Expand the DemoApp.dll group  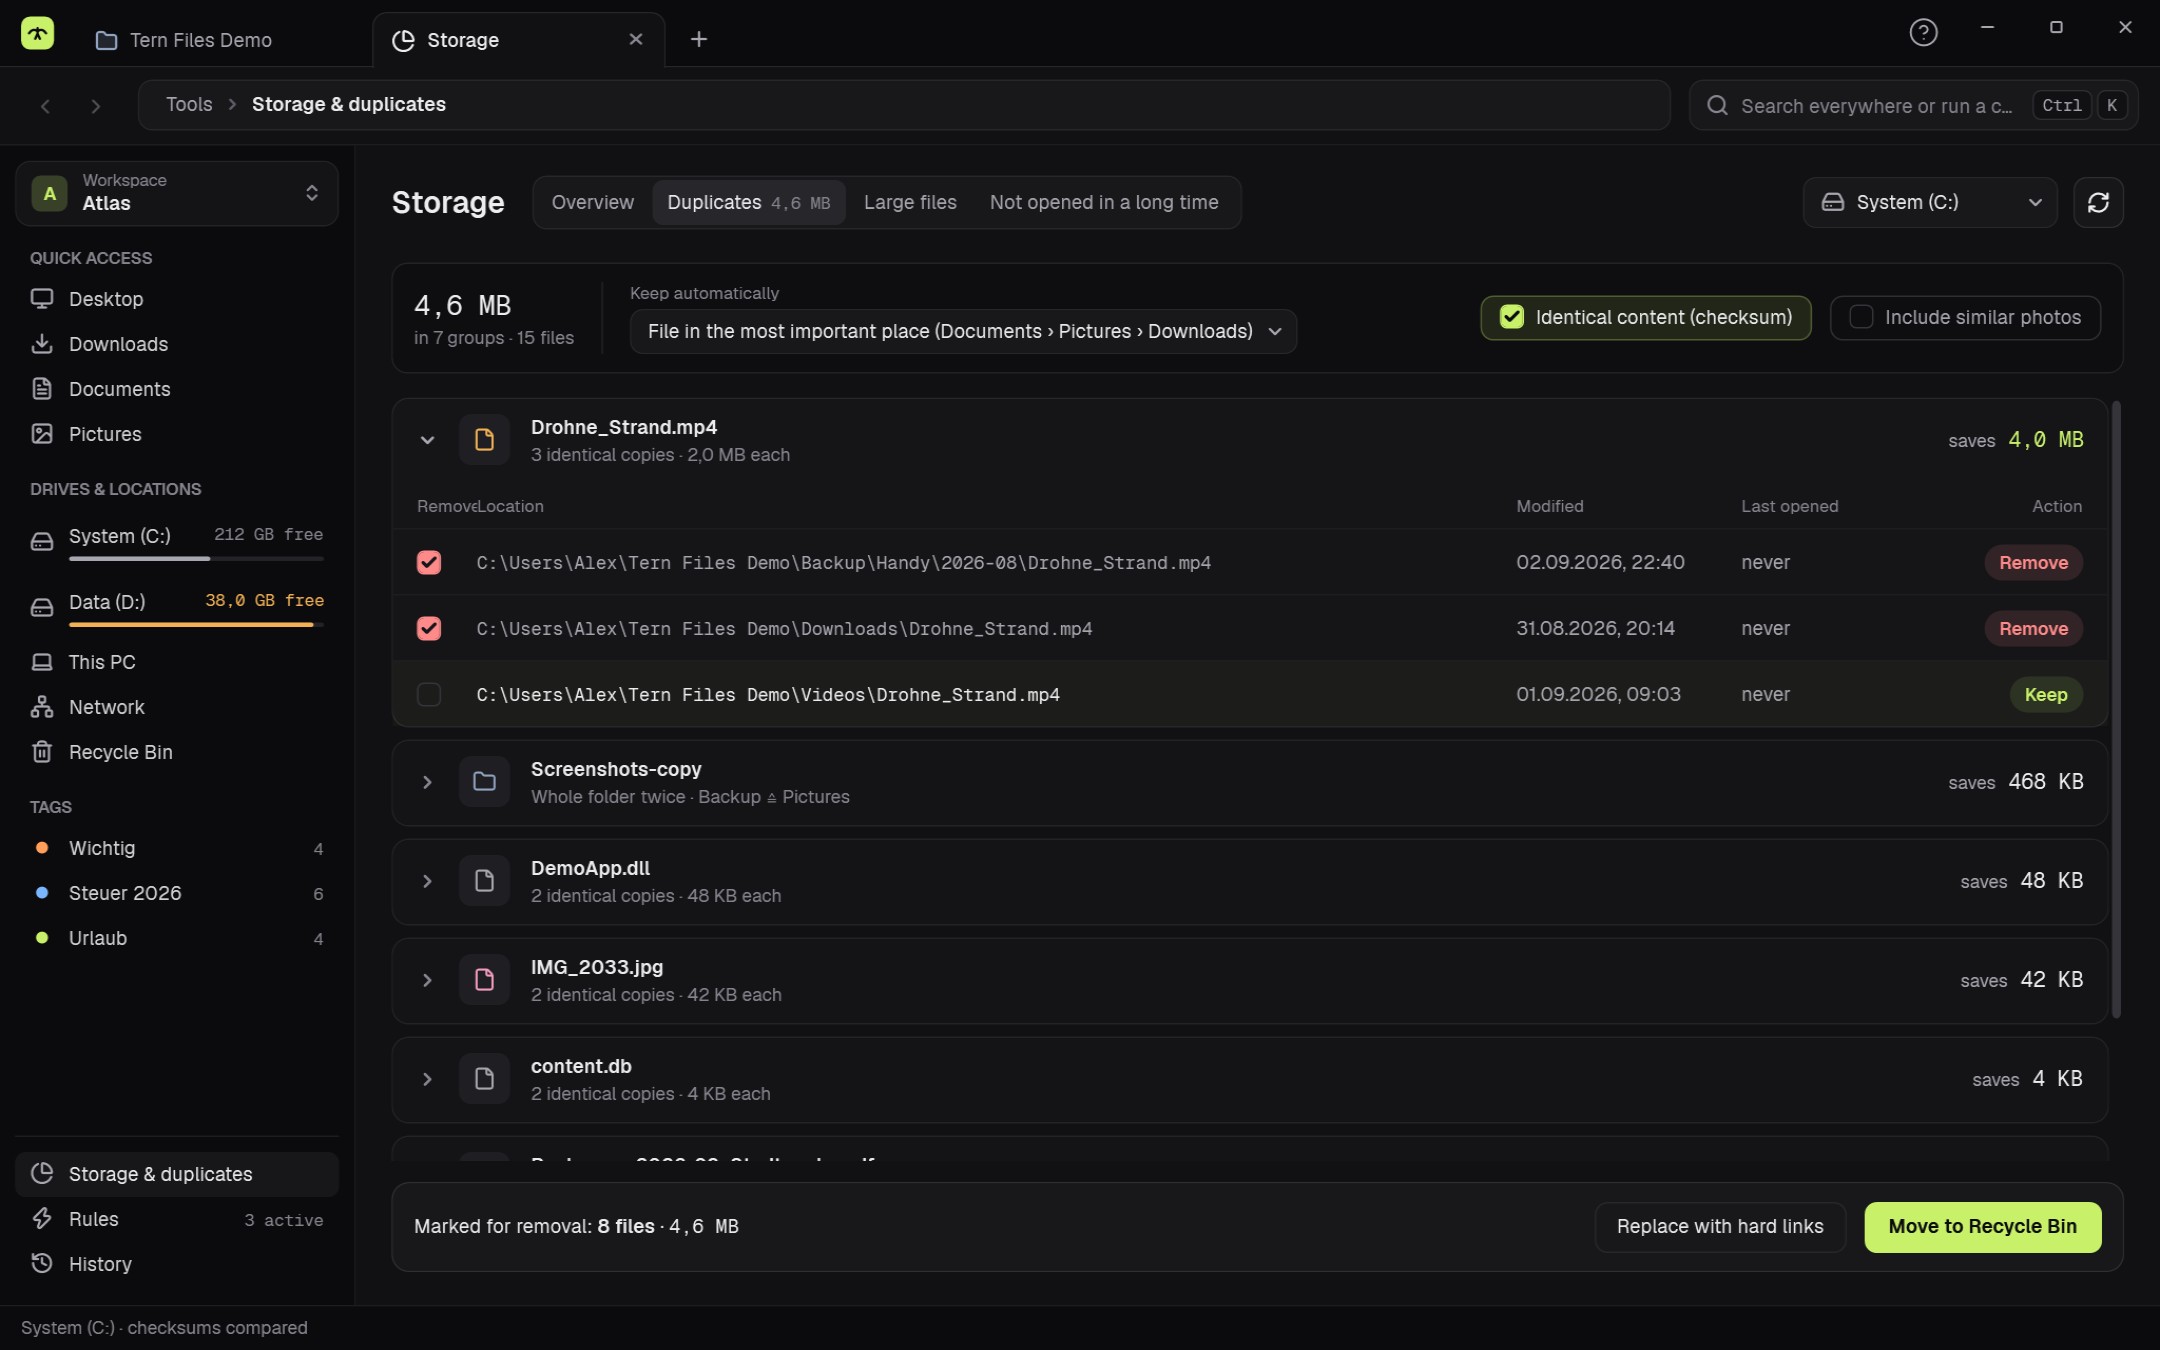click(427, 882)
